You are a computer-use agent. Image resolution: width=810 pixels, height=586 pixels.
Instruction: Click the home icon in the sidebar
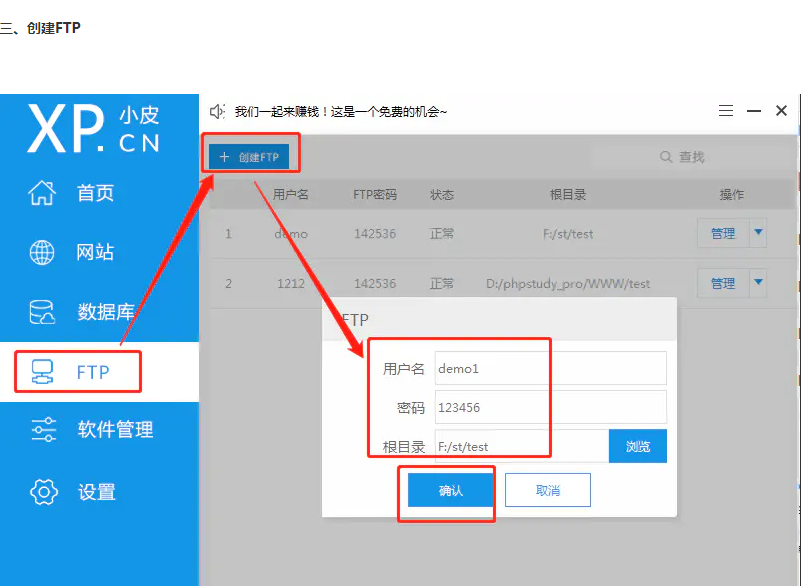point(42,193)
